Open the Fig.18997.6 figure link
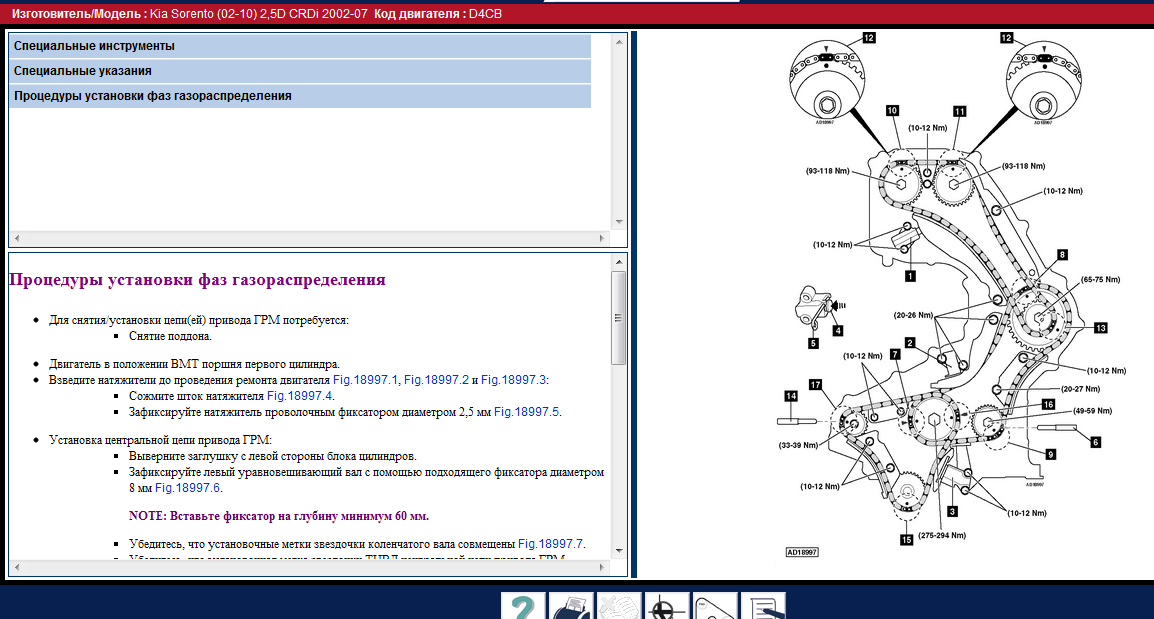This screenshot has height=619, width=1154. click(188, 488)
